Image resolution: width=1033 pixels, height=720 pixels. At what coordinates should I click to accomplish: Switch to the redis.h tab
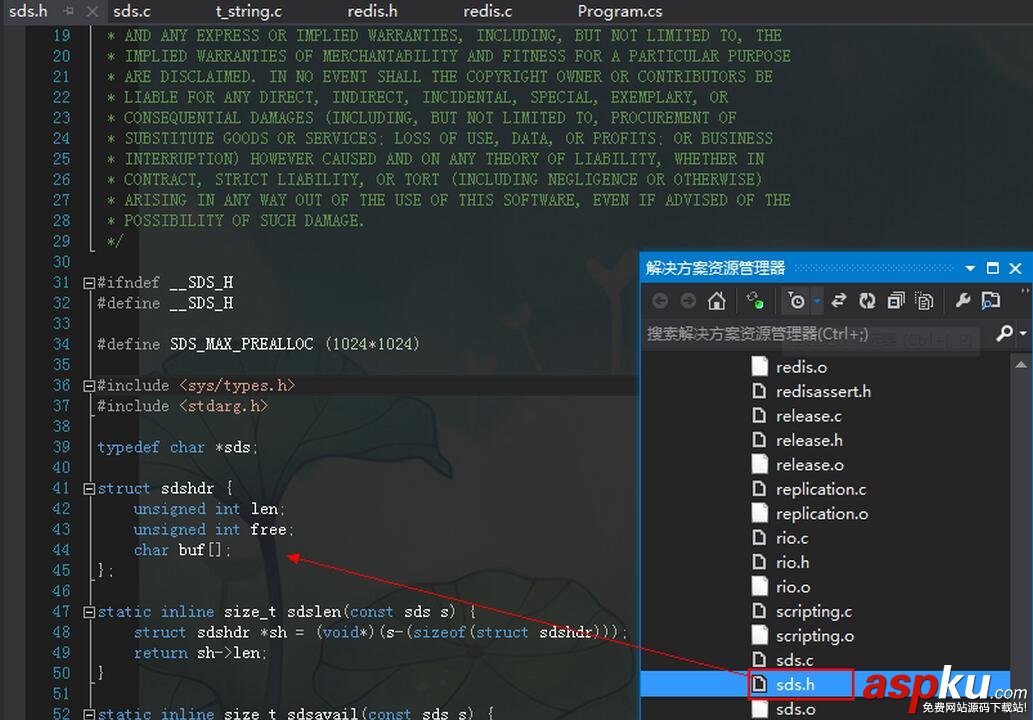pos(372,11)
